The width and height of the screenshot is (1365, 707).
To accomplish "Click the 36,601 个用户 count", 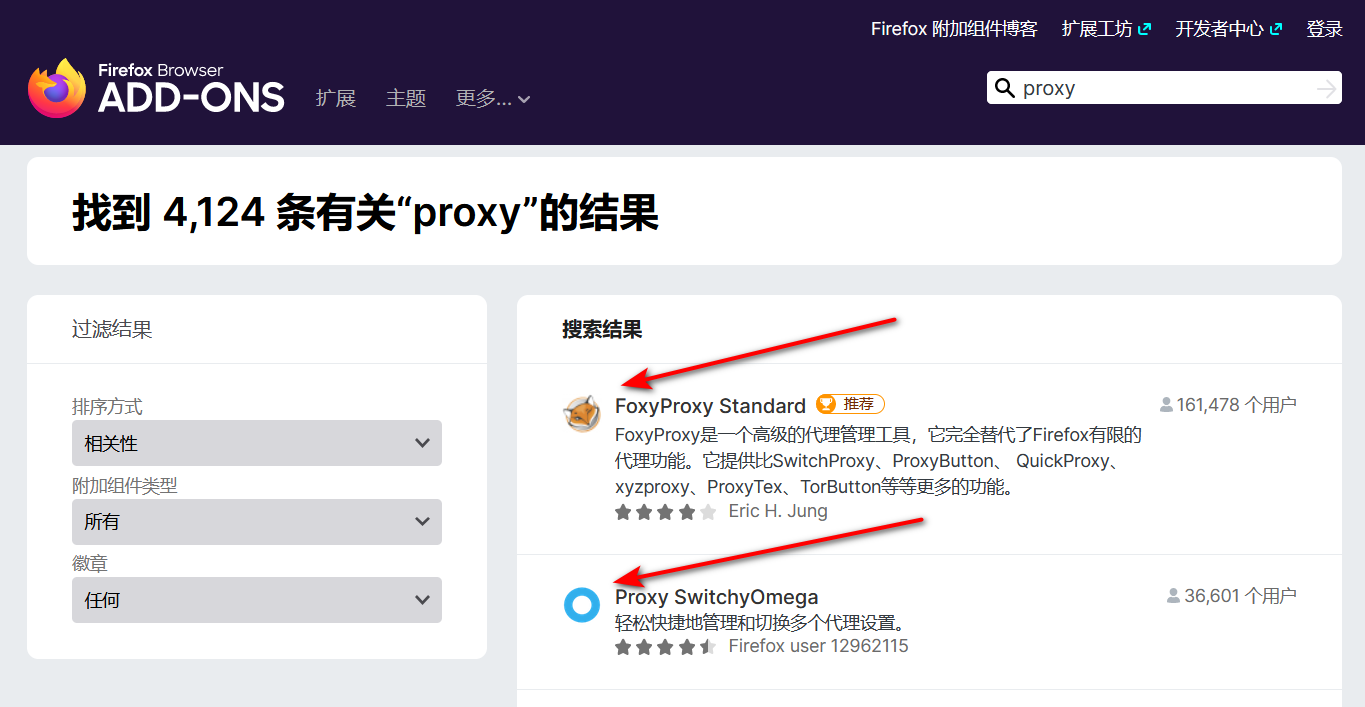I will click(1240, 596).
